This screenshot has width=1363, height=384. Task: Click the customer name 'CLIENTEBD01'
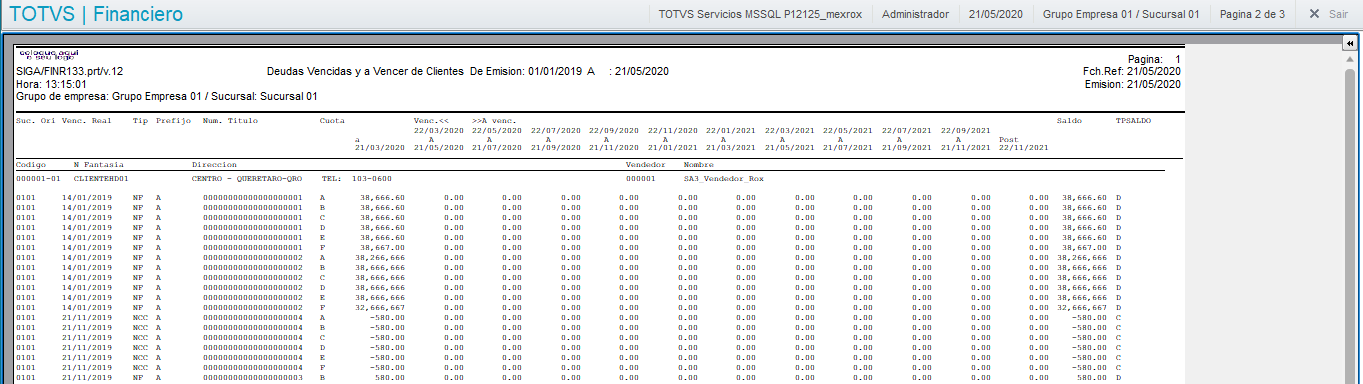[x=101, y=179]
